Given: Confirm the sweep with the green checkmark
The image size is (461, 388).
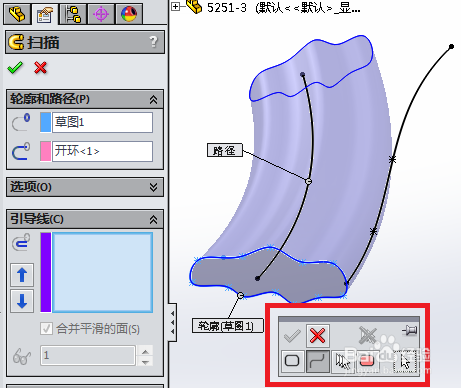Looking at the screenshot, I should 15,68.
